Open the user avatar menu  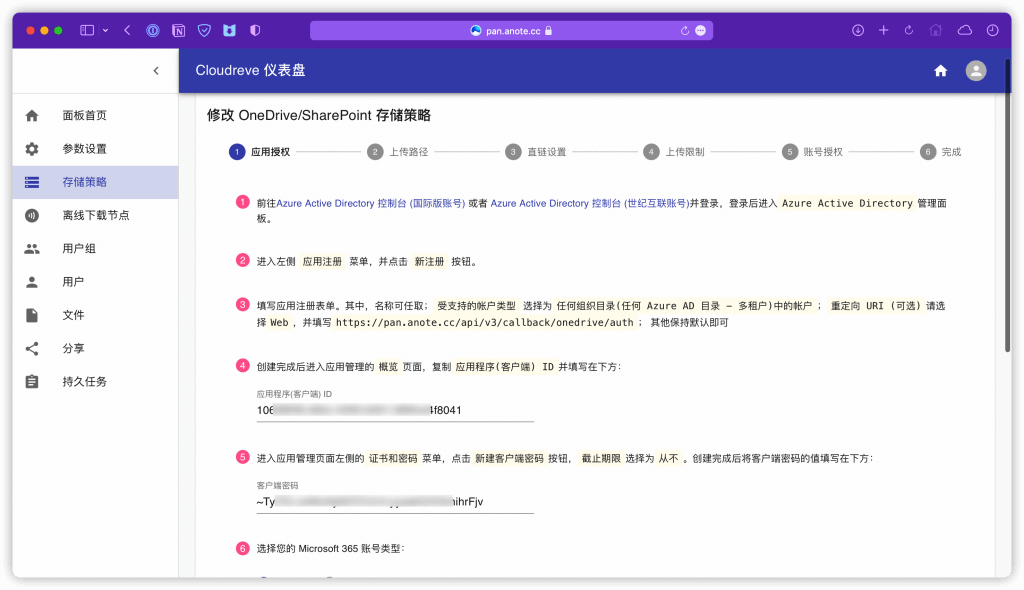(x=975, y=70)
